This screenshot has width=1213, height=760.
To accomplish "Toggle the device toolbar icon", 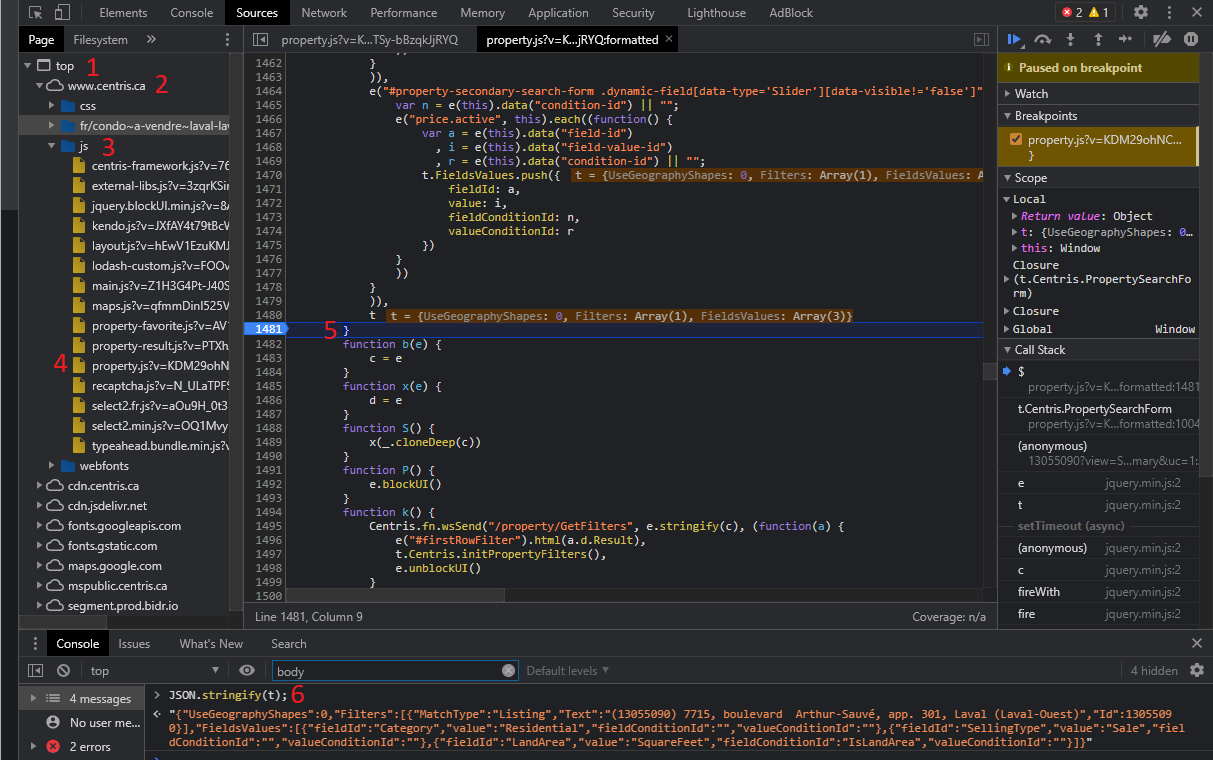I will coord(62,13).
